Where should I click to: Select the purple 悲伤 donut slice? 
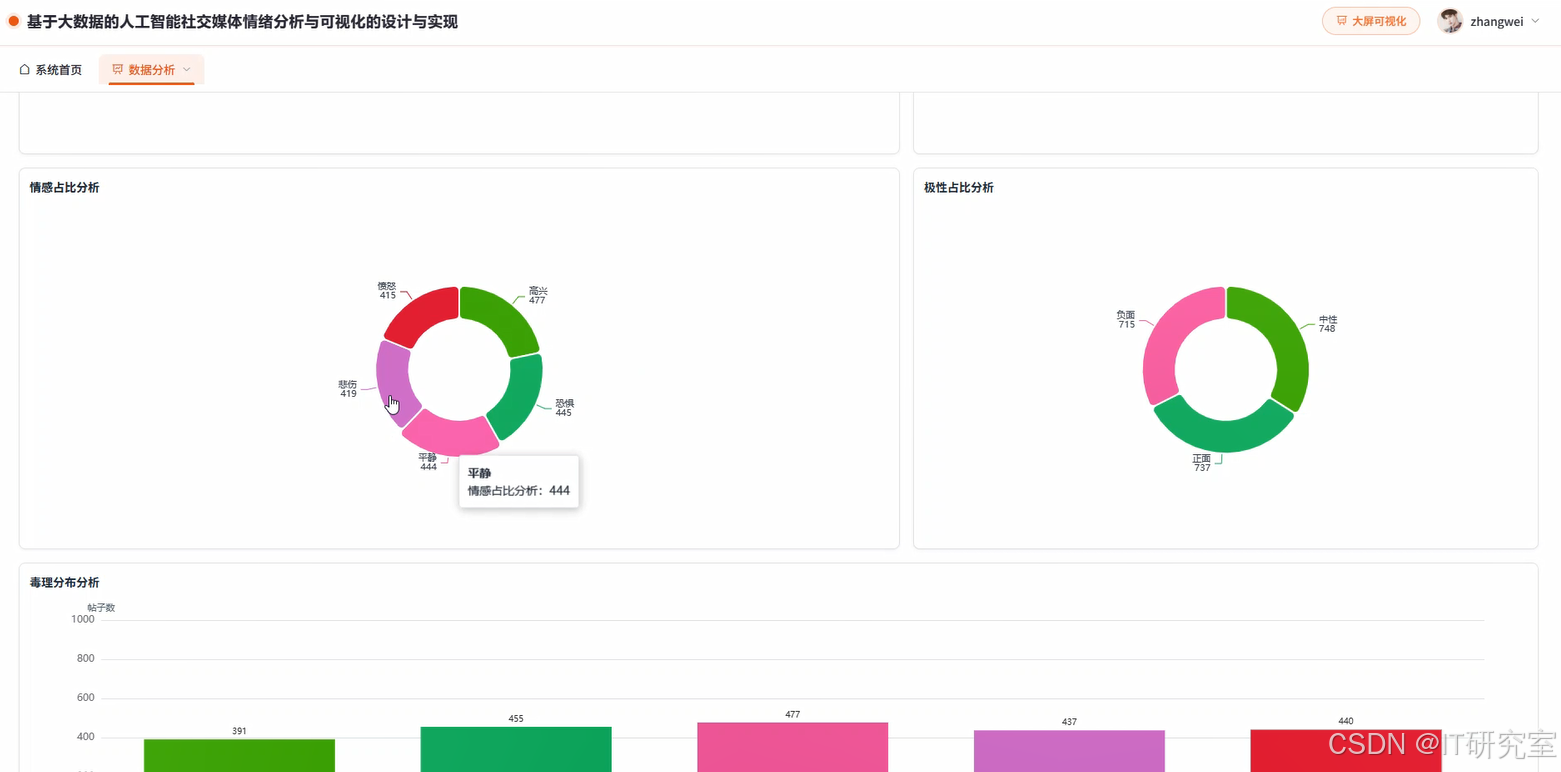point(396,381)
